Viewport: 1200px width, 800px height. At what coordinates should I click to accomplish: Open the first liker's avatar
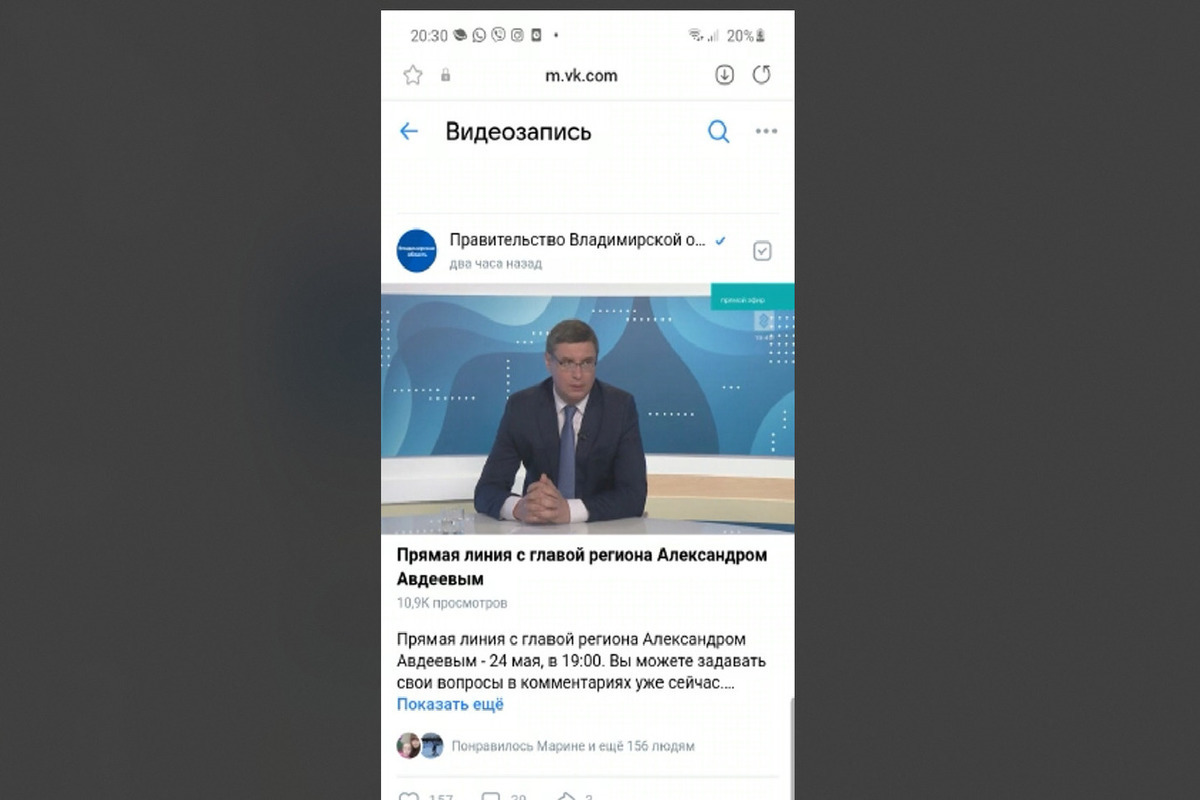[408, 746]
